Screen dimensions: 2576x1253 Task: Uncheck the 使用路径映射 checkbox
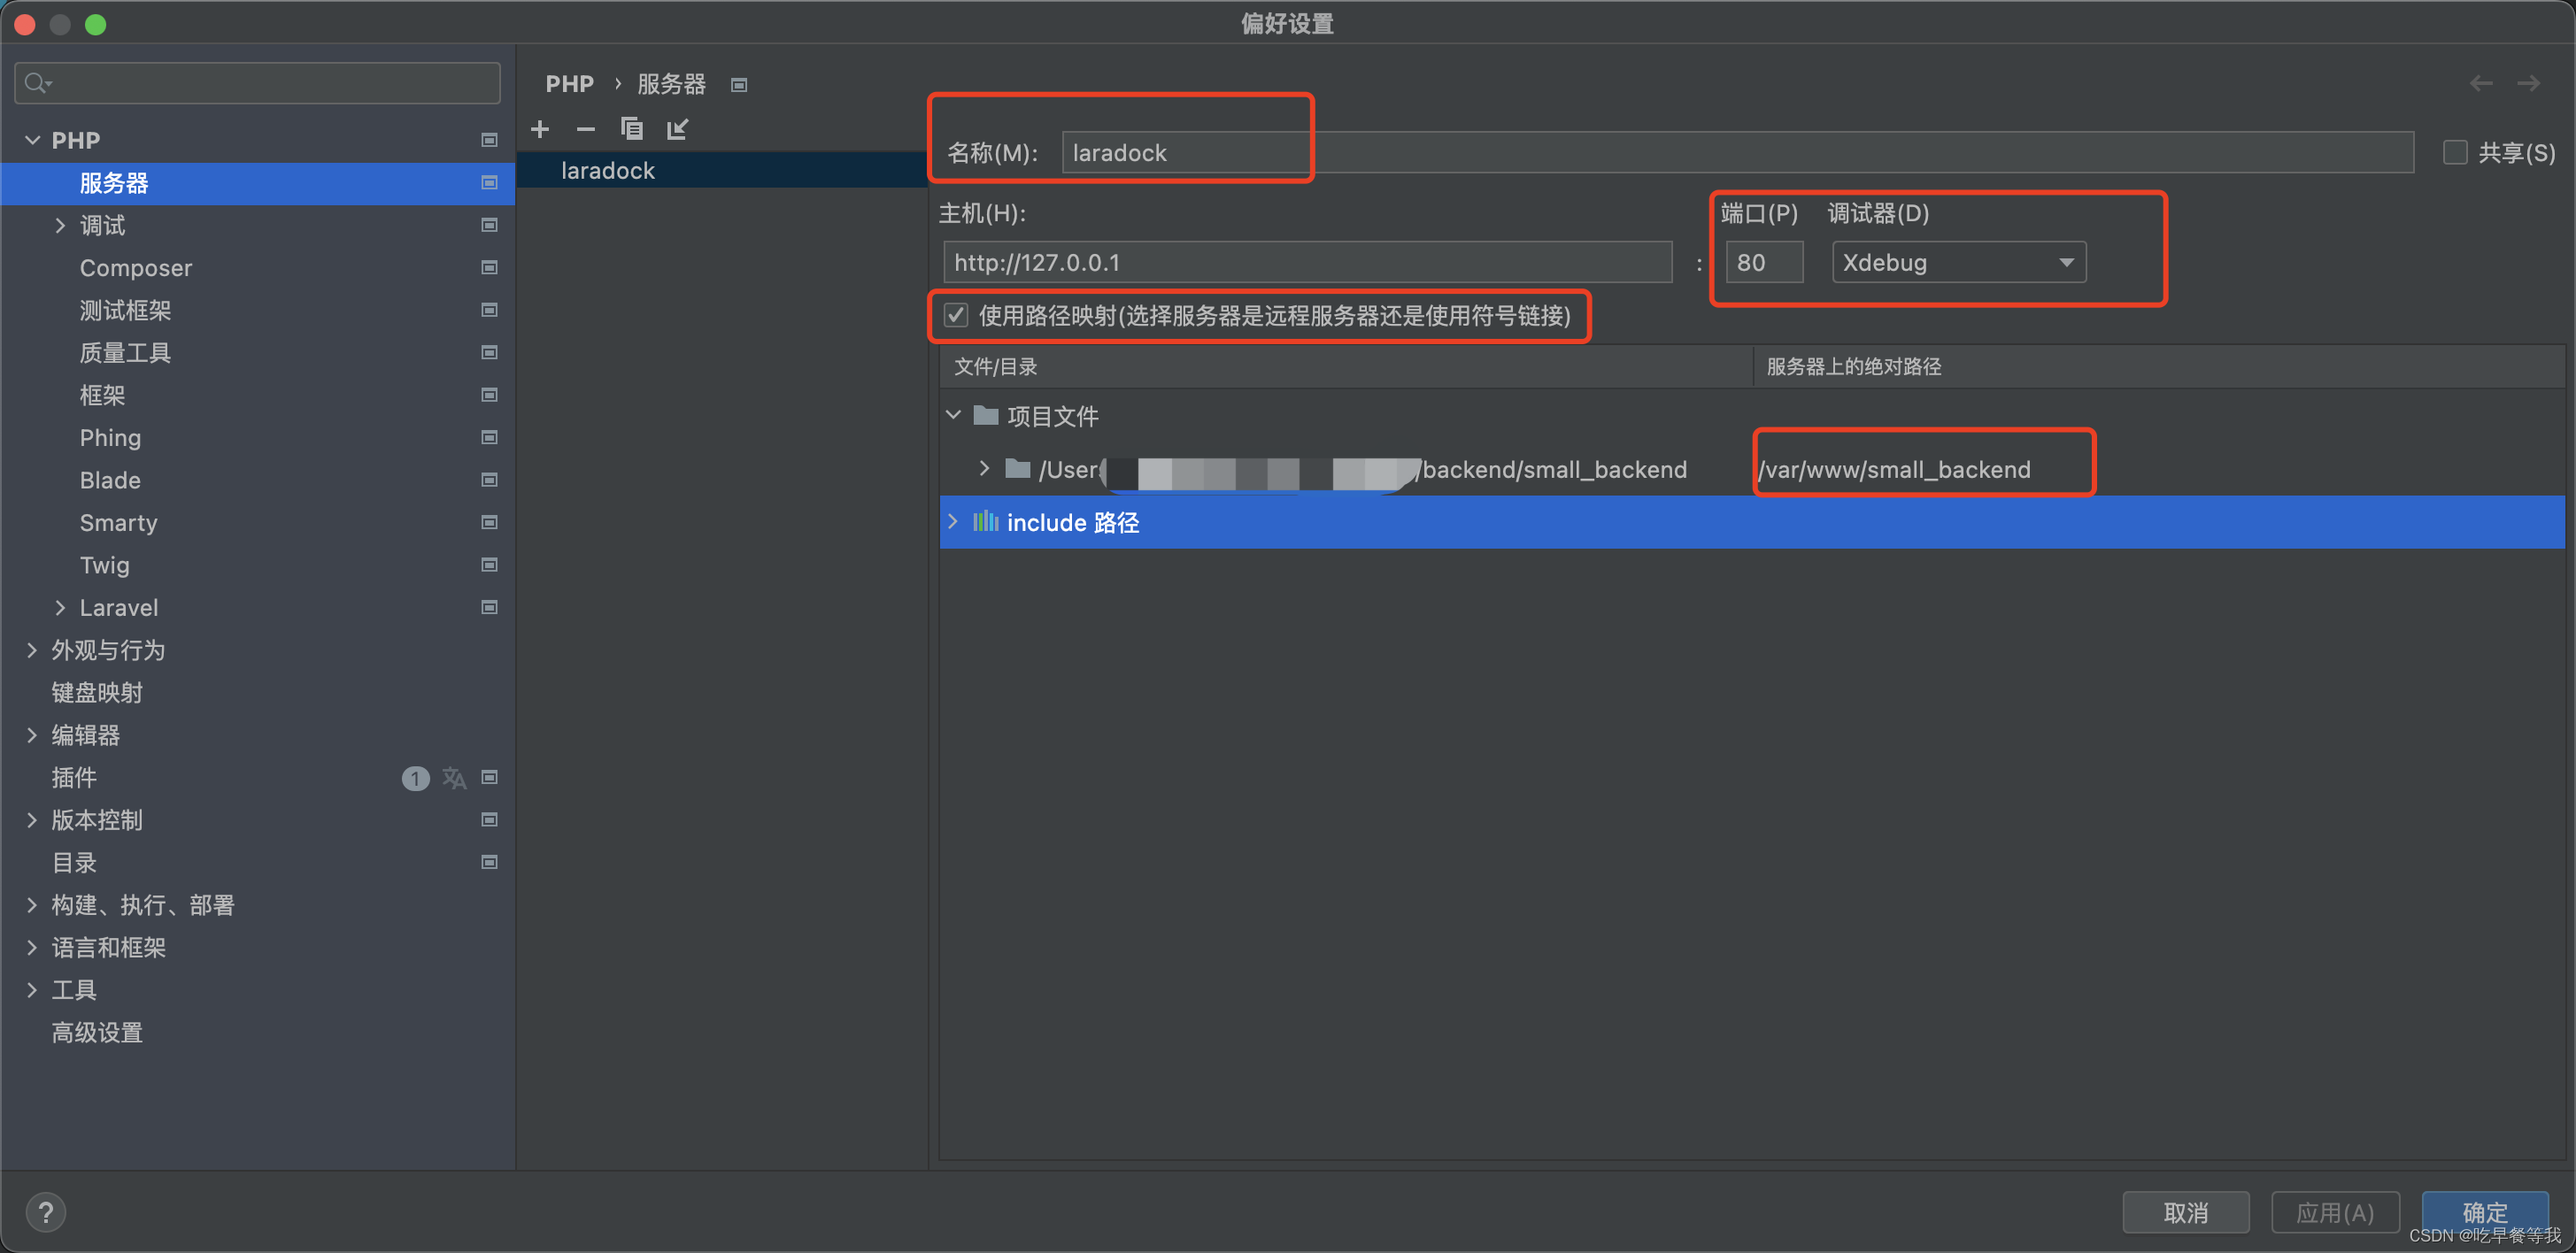pyautogui.click(x=956, y=315)
